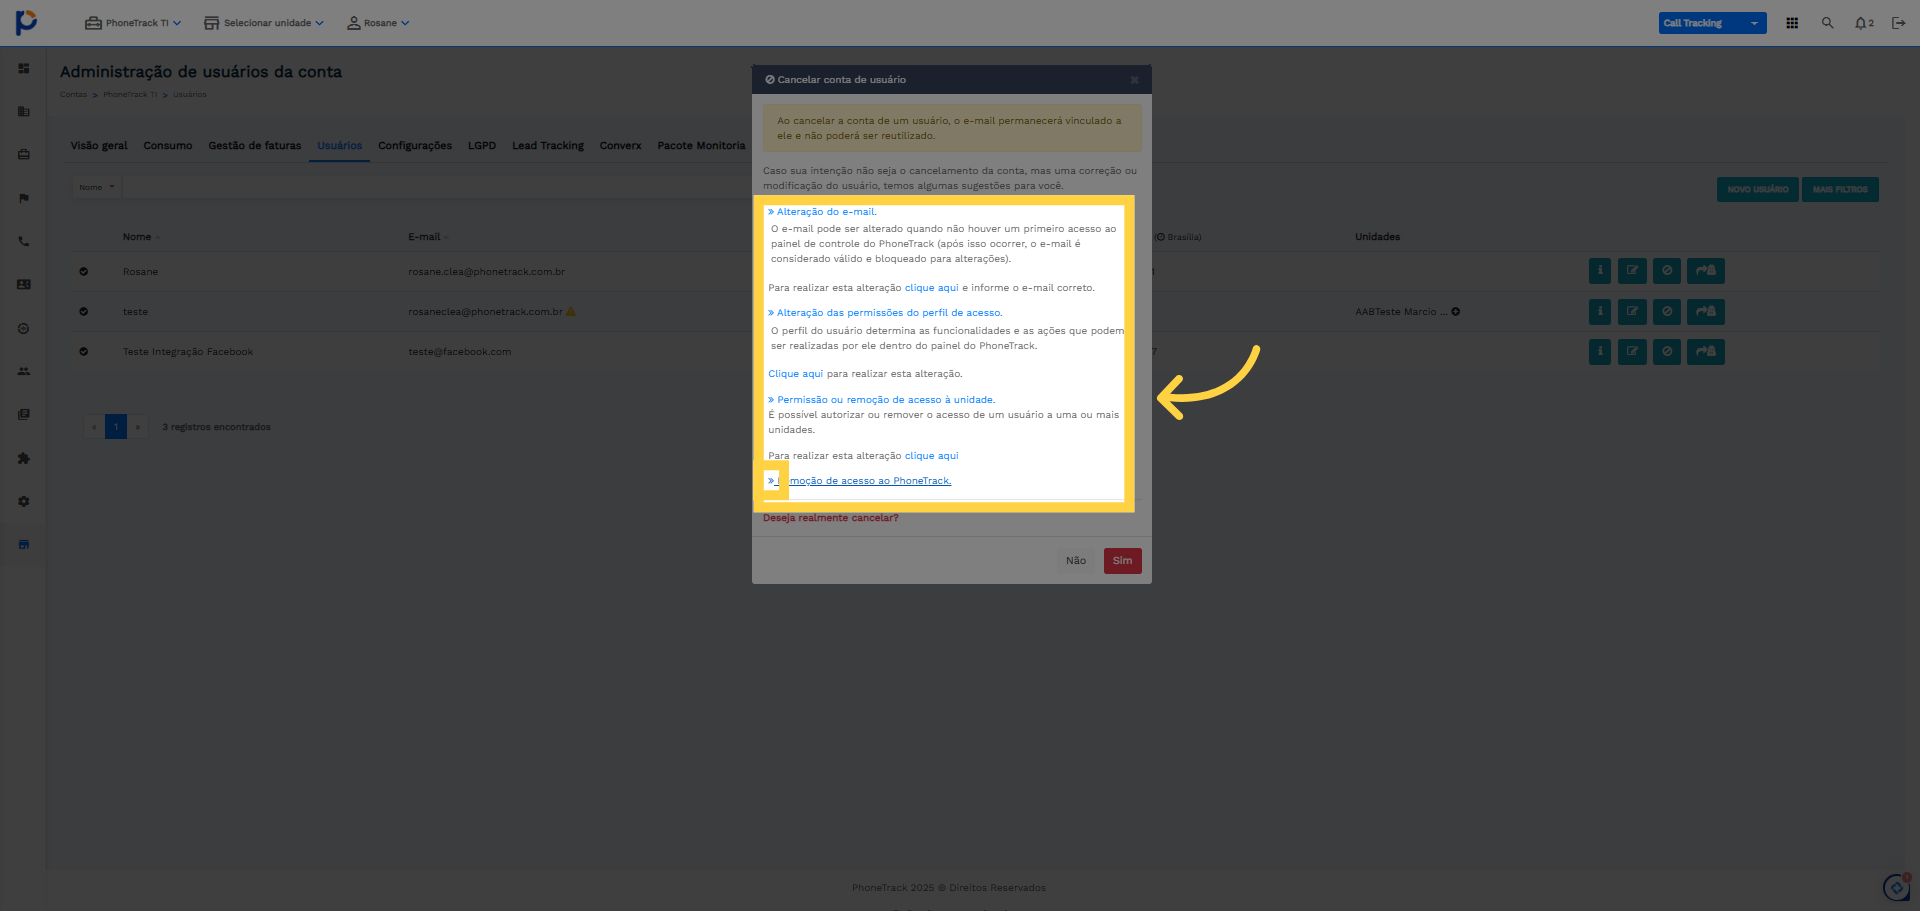Open the puzzle piece integrations icon
Screen dimensions: 1920x911
click(x=24, y=458)
